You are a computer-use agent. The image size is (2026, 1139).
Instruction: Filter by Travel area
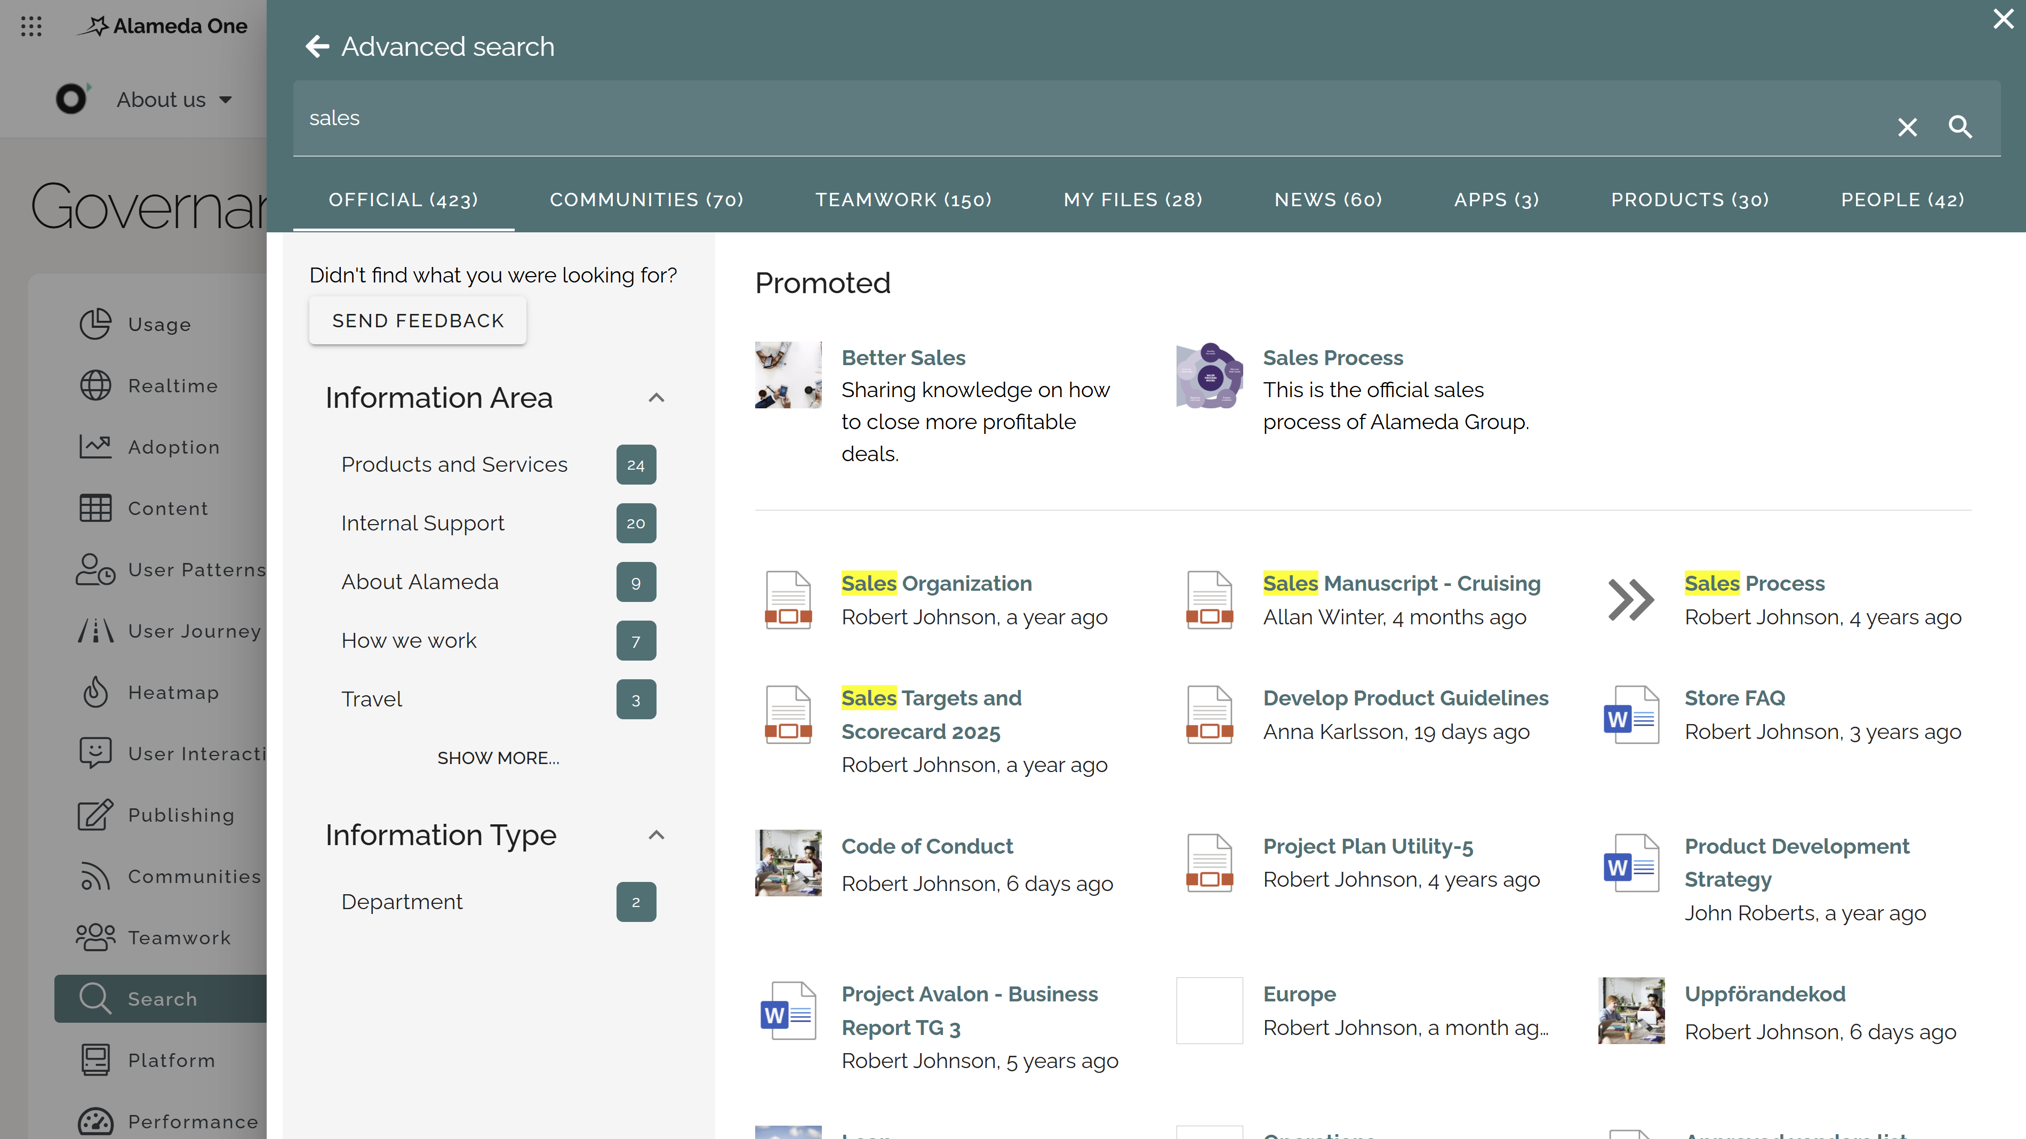[x=498, y=699]
